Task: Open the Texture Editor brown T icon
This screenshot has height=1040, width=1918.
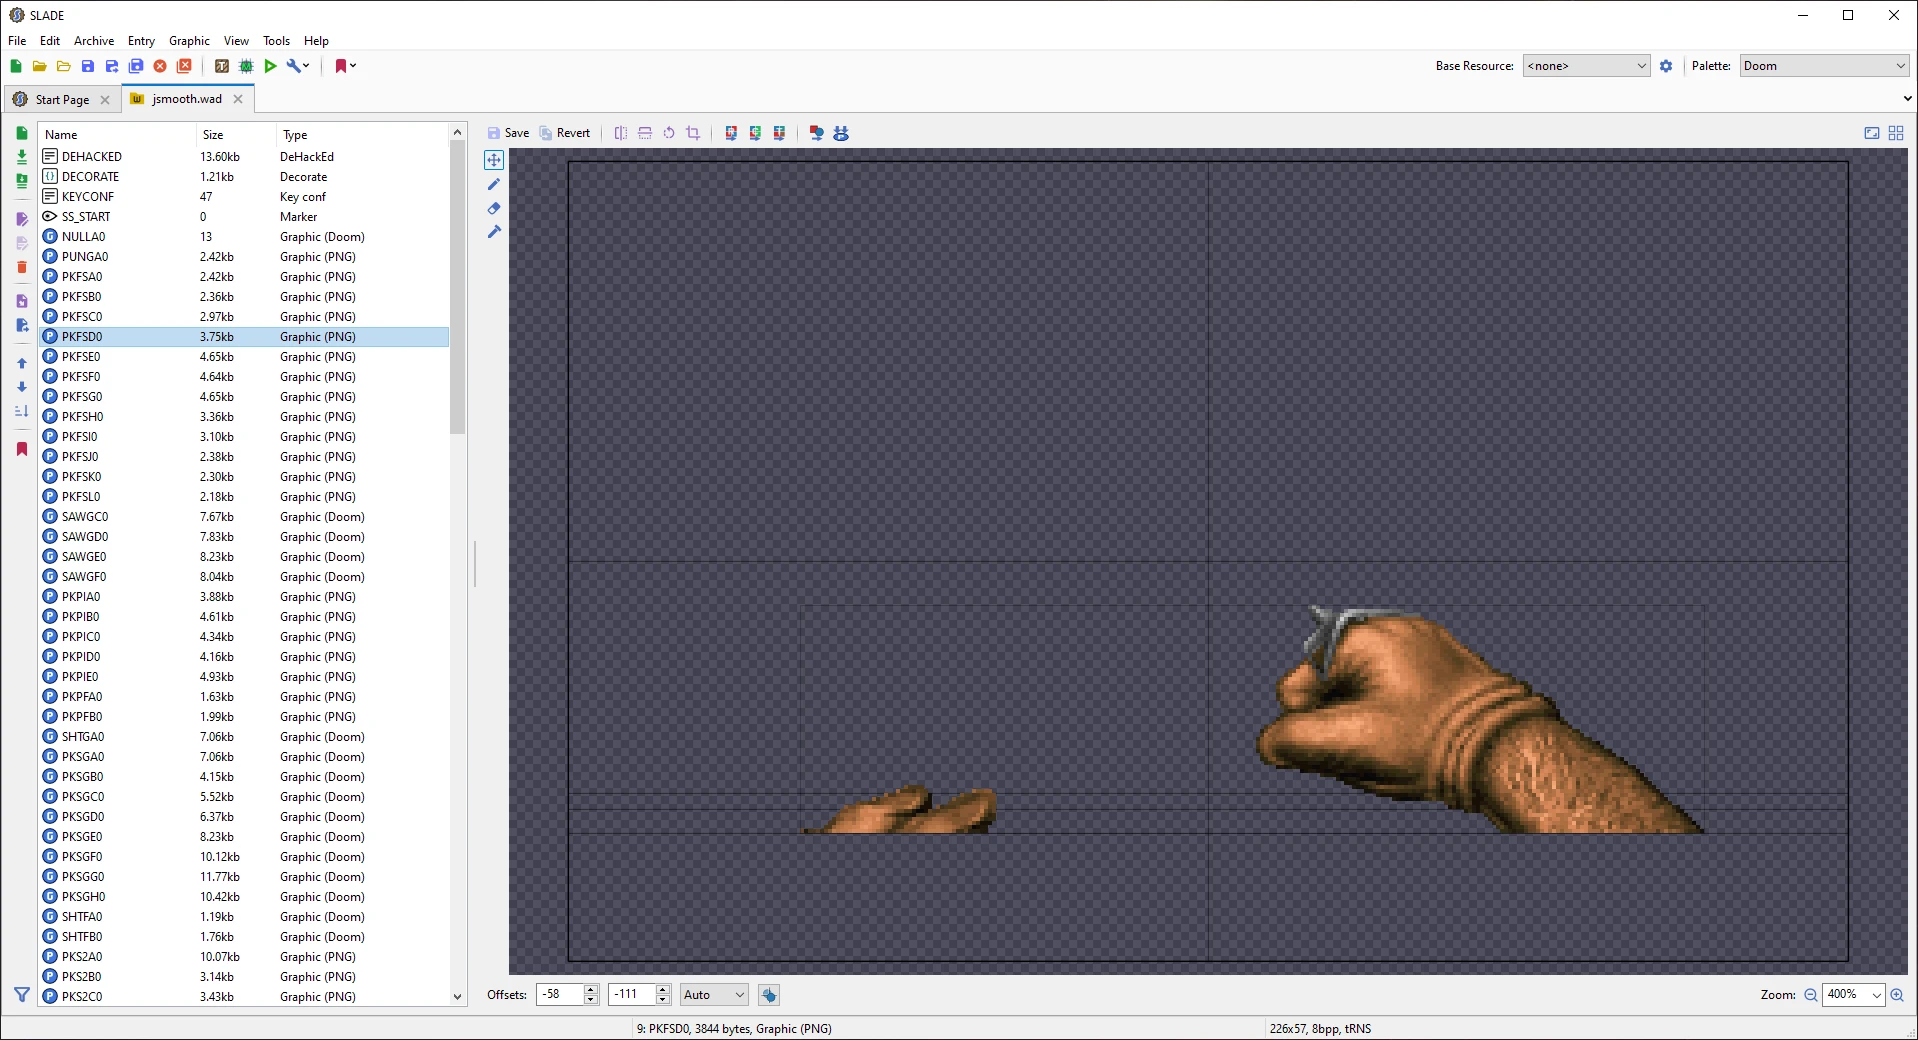Action: pyautogui.click(x=222, y=66)
